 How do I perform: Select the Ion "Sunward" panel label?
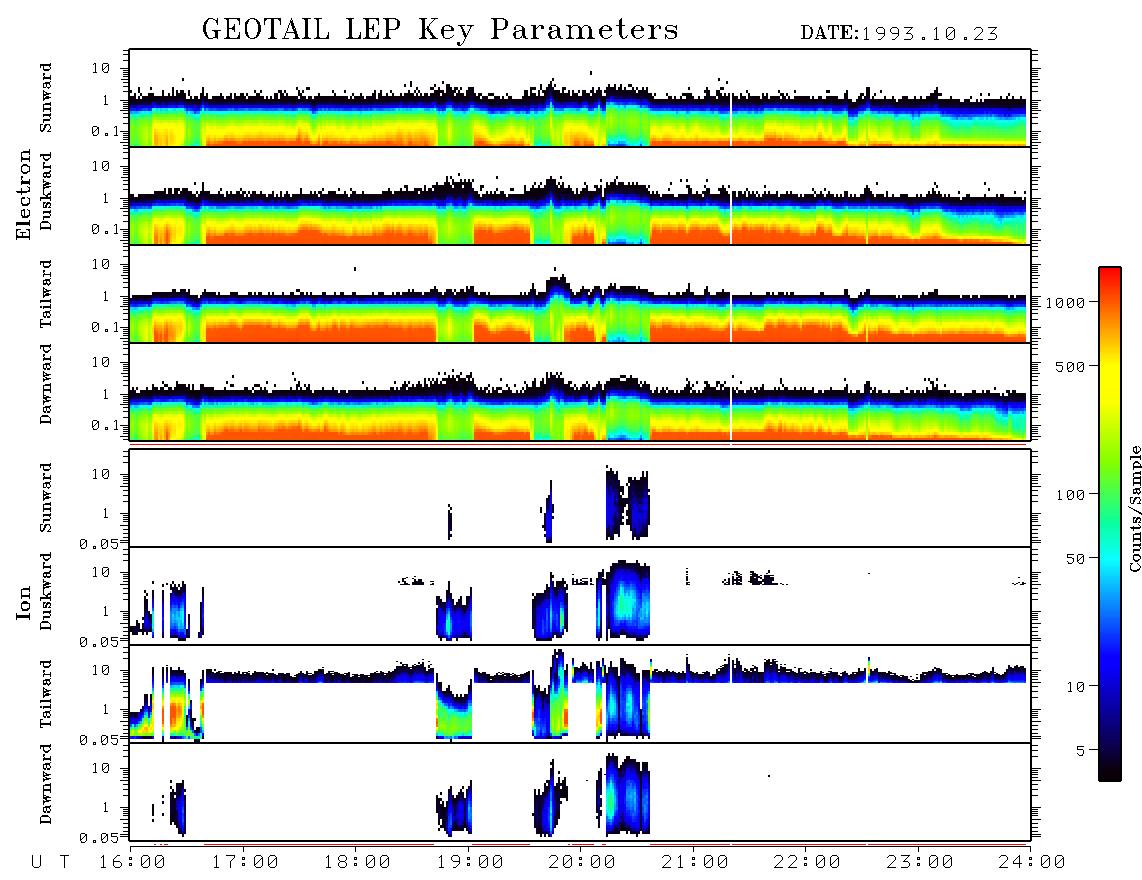coord(46,498)
